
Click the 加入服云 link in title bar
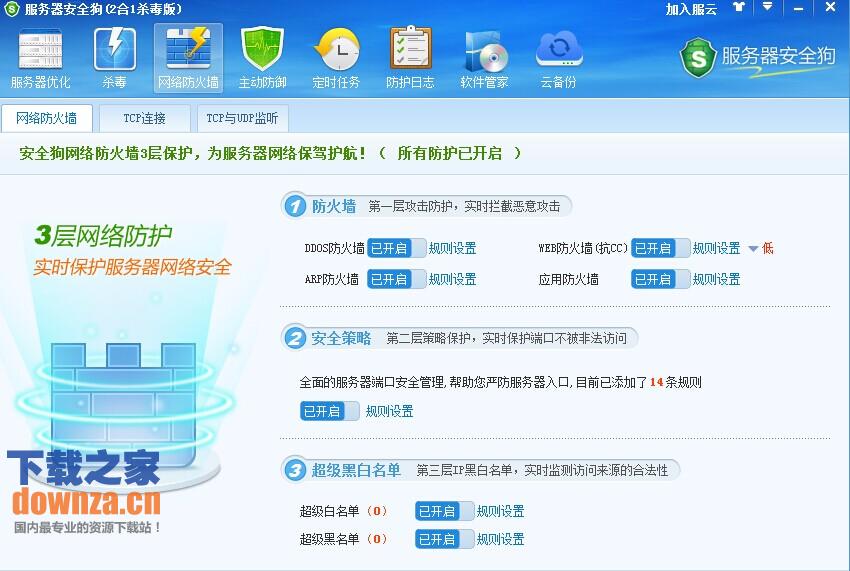coord(691,9)
